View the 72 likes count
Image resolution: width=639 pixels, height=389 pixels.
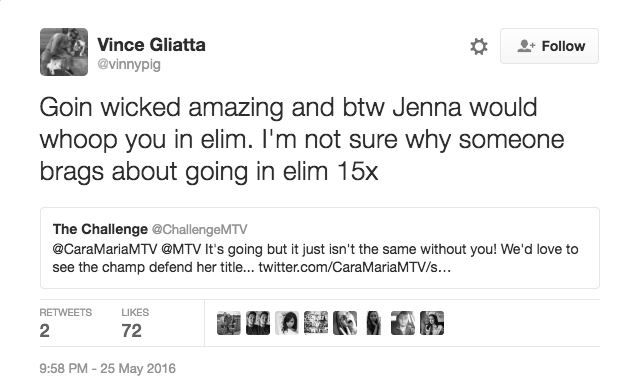coord(131,330)
